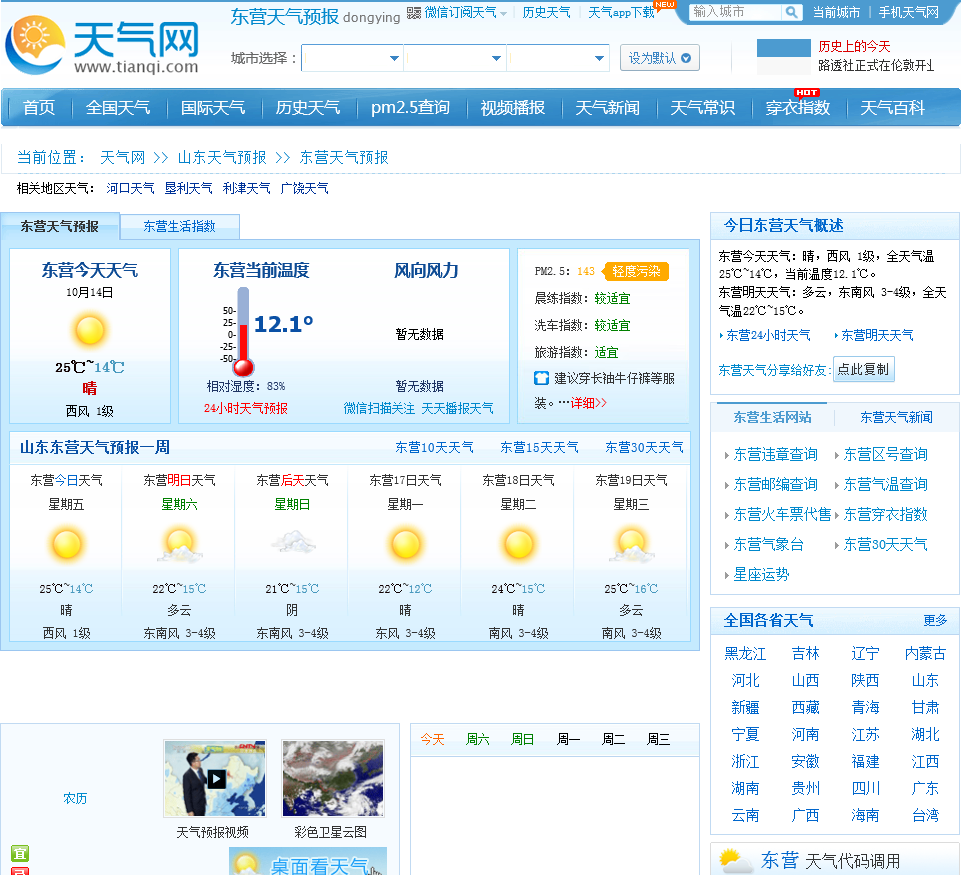Play the weather forecast video
The height and width of the screenshot is (875, 962).
[215, 779]
